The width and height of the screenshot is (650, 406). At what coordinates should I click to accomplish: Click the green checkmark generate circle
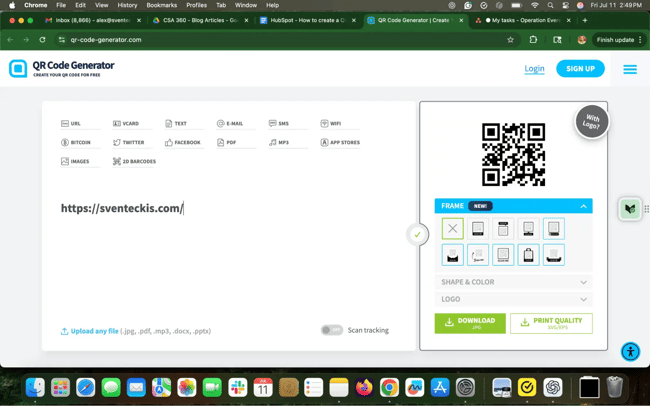coord(417,235)
